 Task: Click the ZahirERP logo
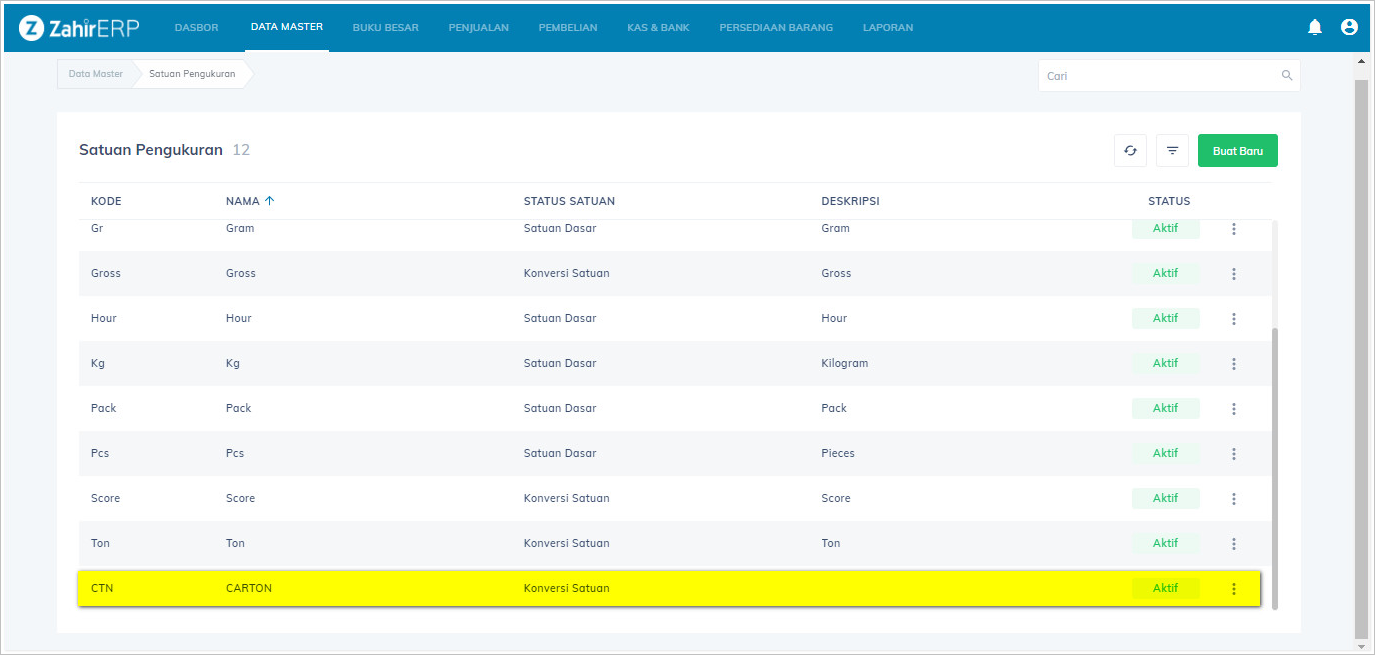pyautogui.click(x=79, y=28)
